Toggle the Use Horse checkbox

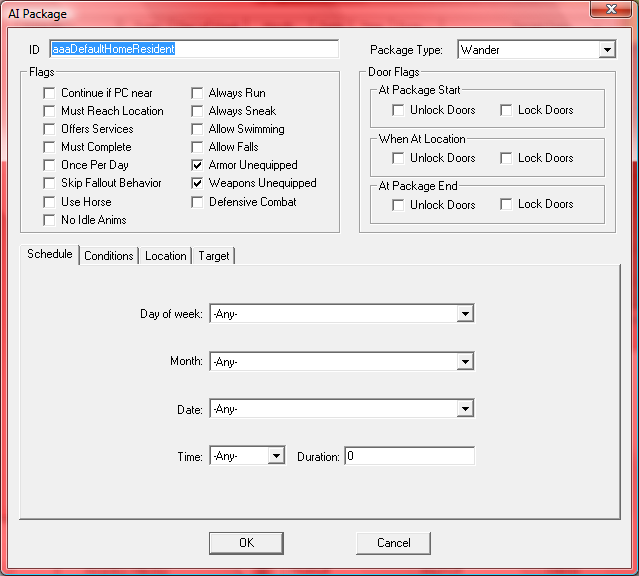[x=50, y=201]
